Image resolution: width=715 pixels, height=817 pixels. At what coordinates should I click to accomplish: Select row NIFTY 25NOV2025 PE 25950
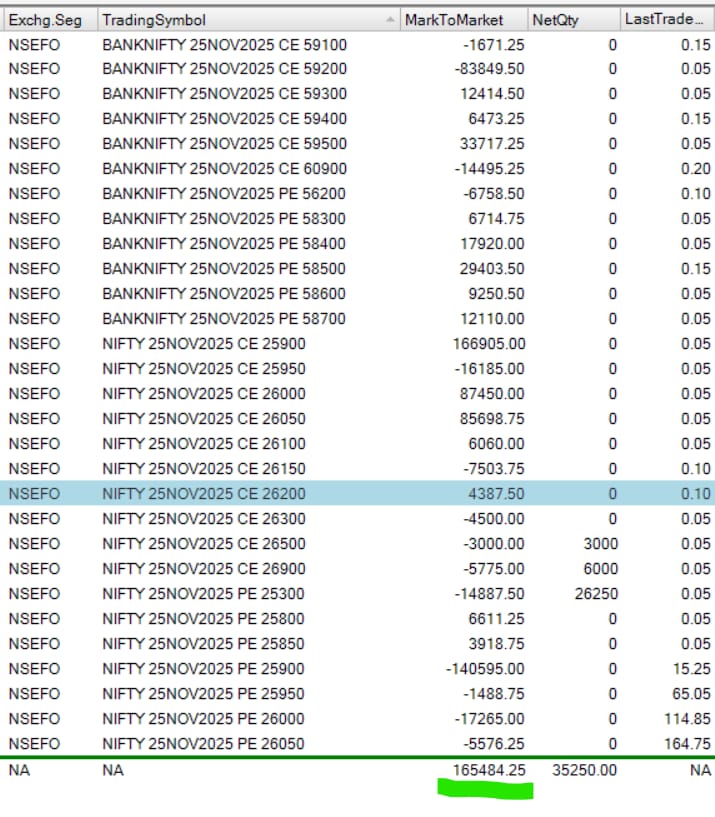(358, 694)
